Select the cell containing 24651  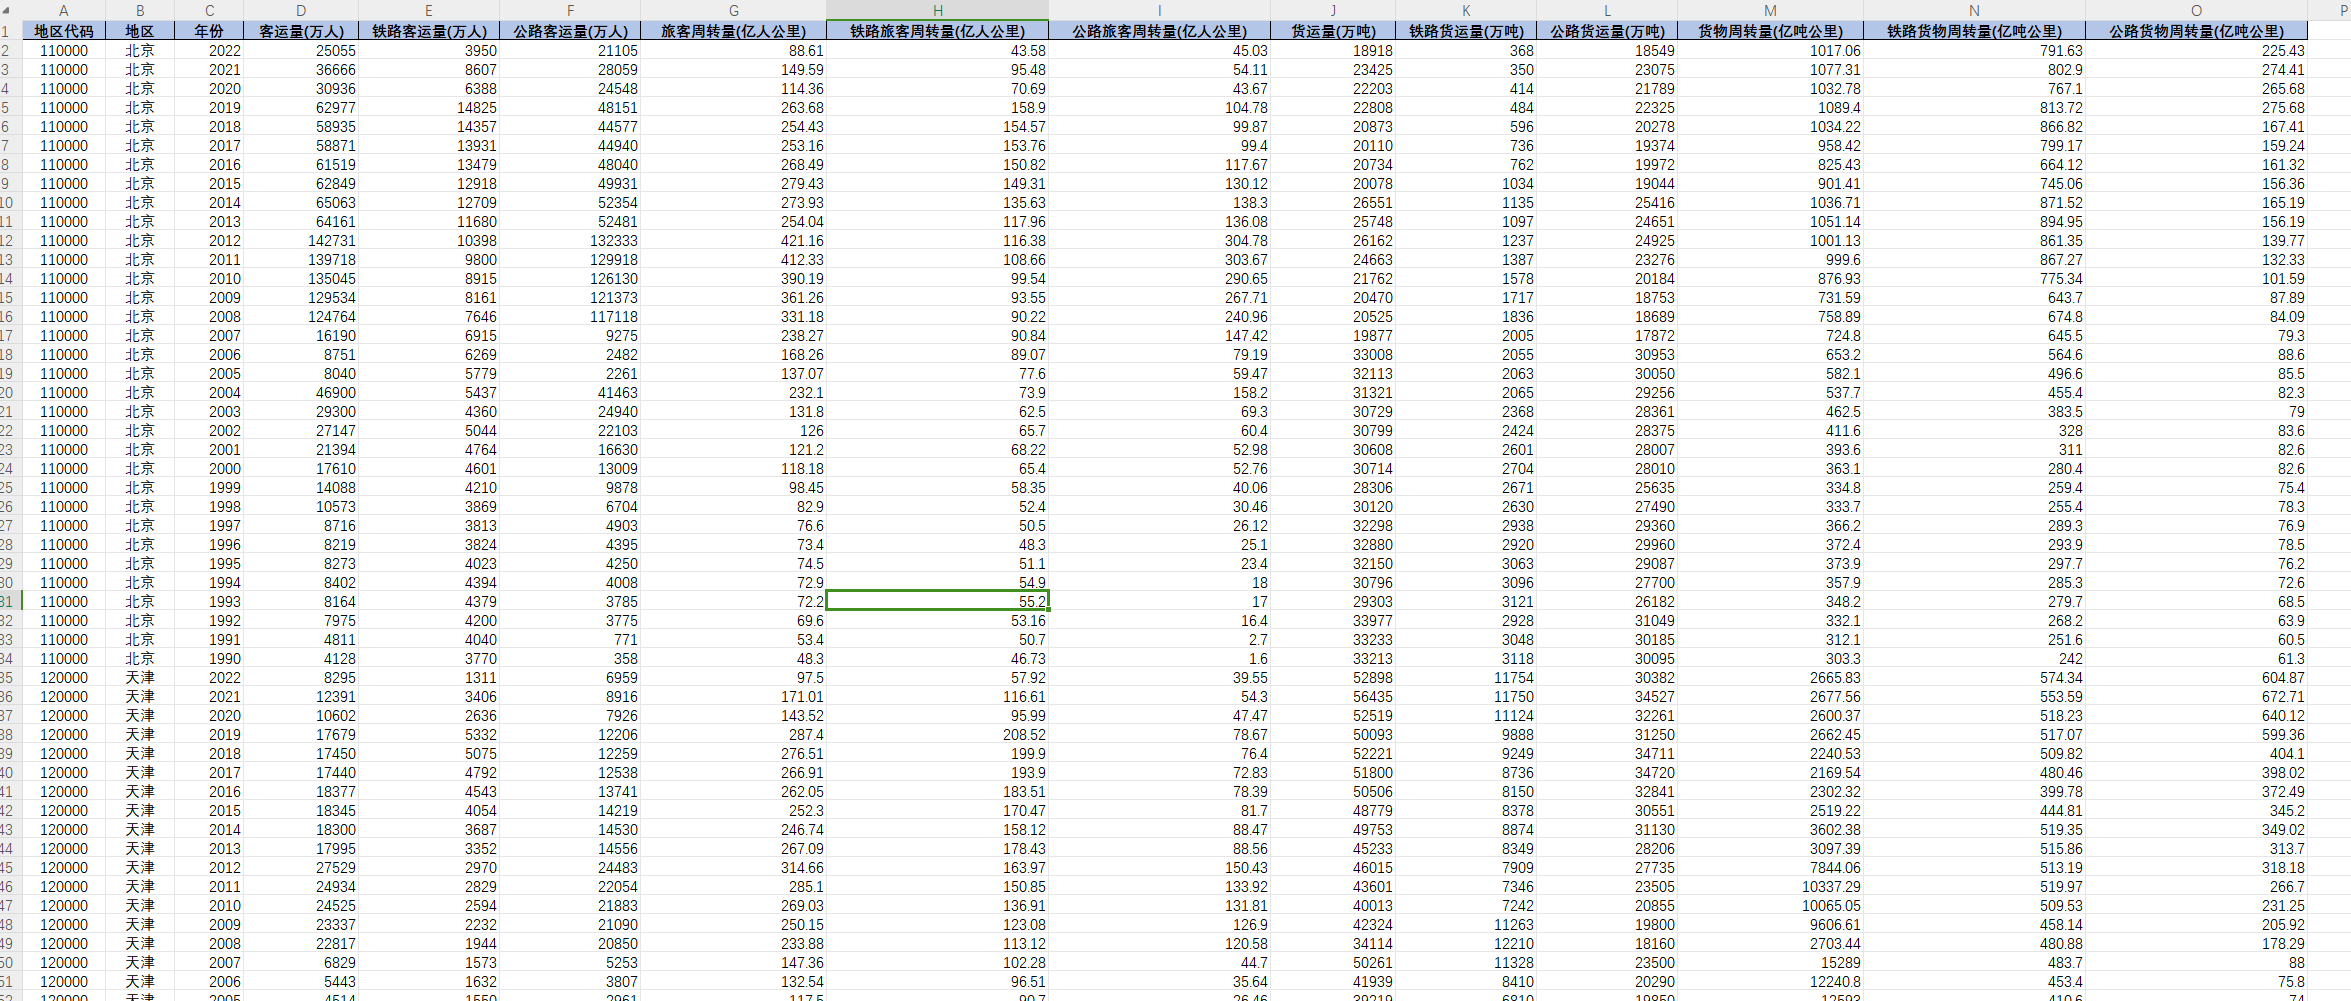tap(1607, 222)
